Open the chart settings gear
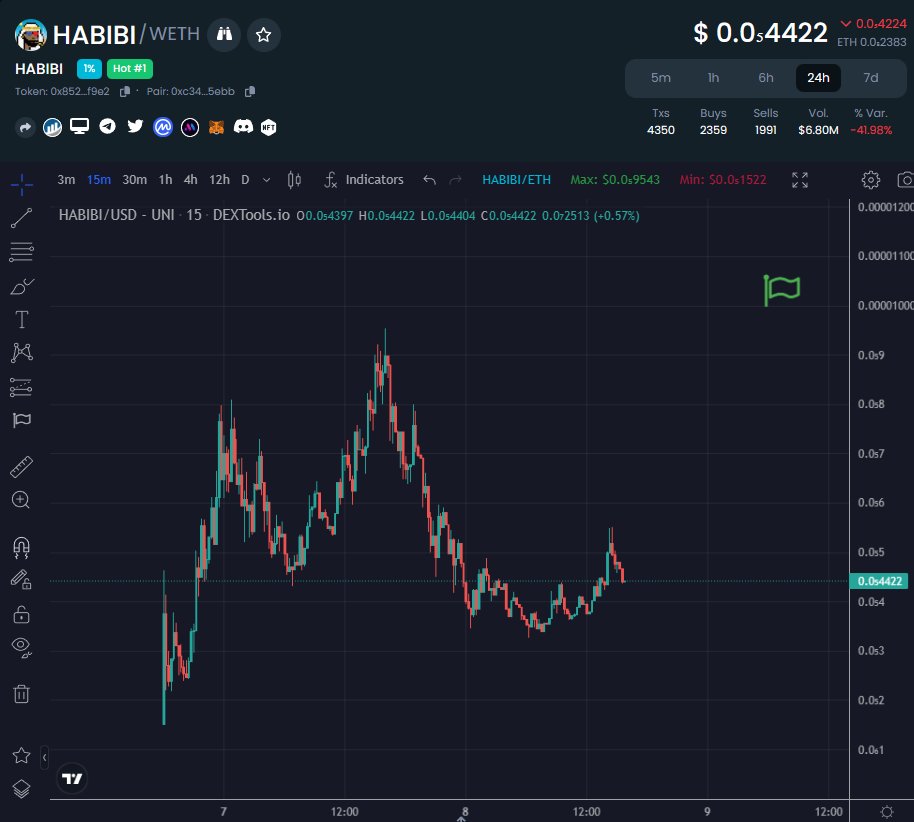 click(x=870, y=180)
